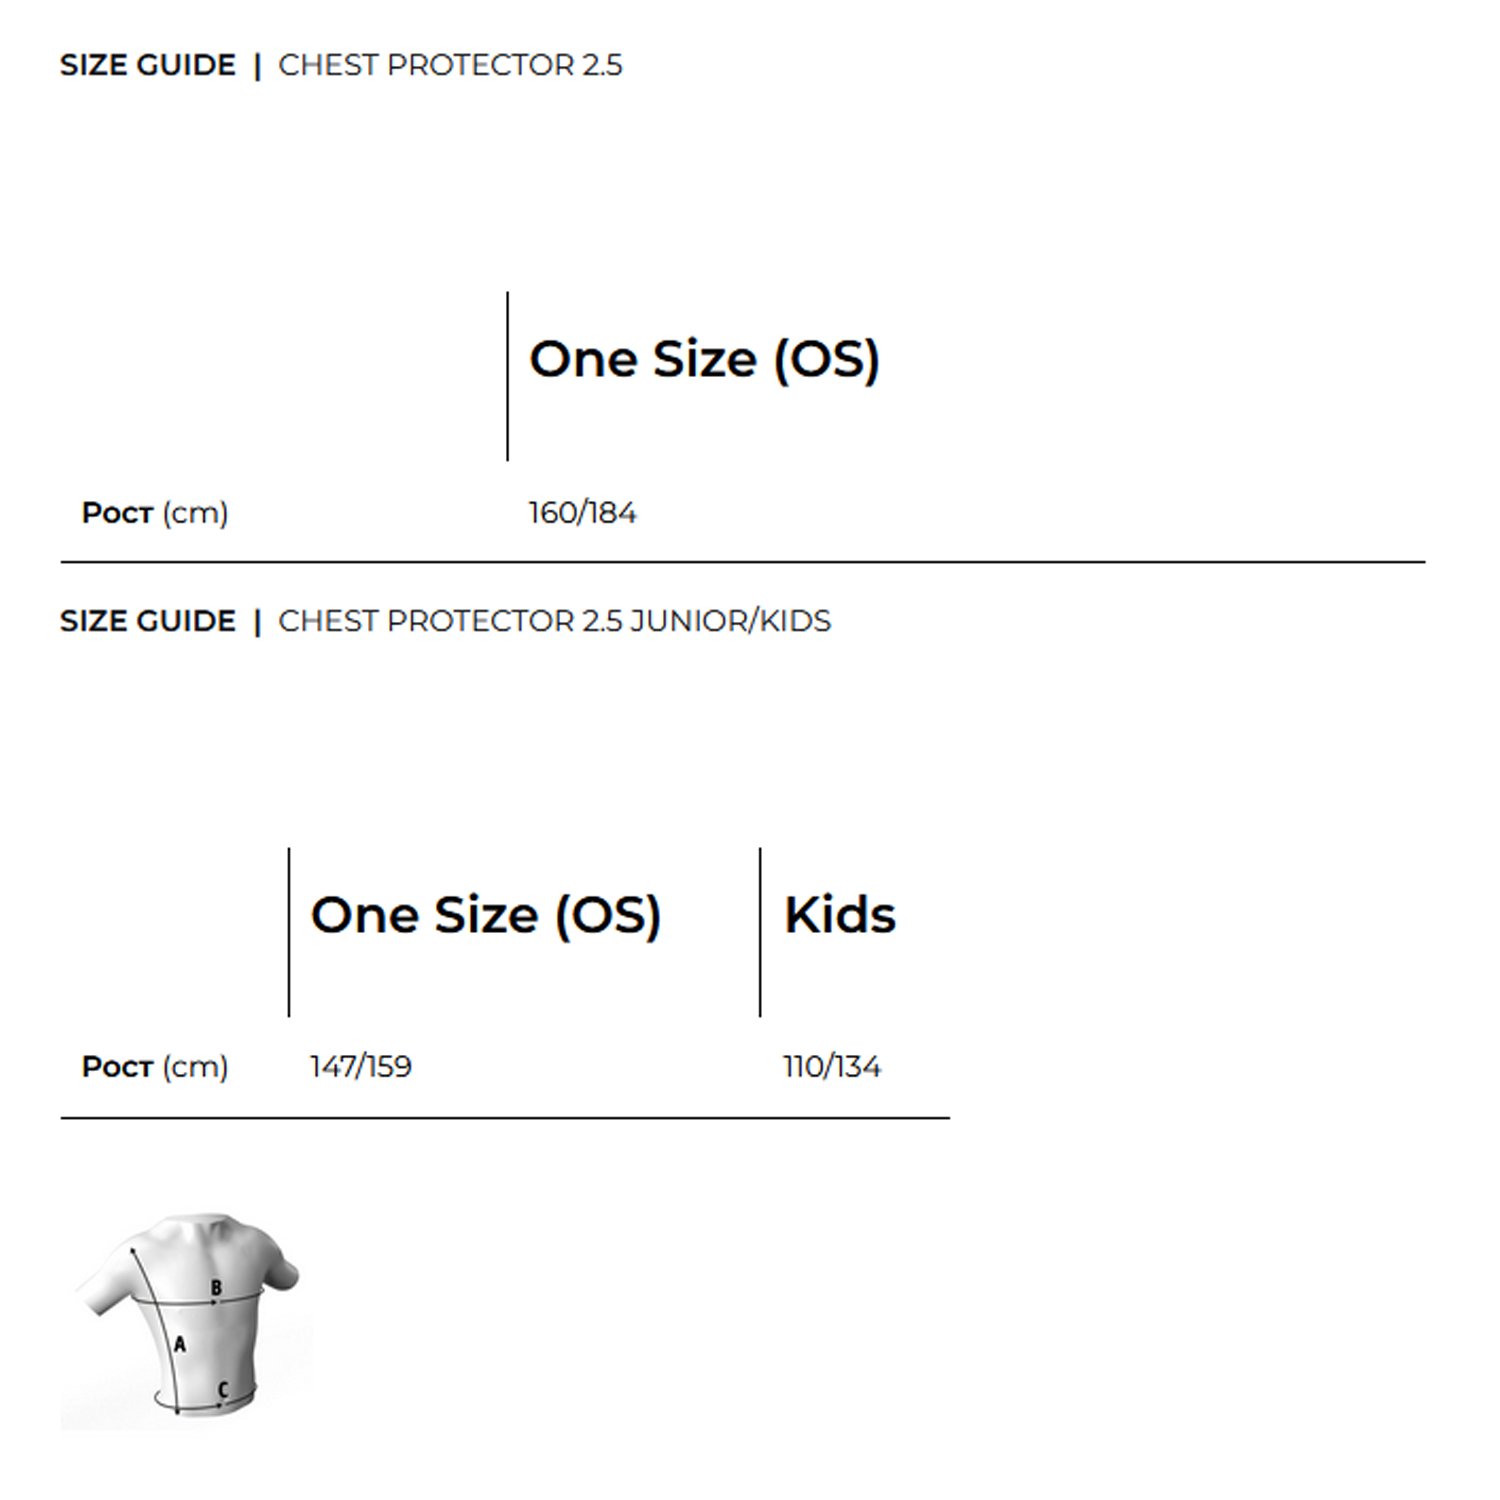This screenshot has height=1500, width=1500.
Task: Click the torso measurement diagram image
Action: 187,1320
